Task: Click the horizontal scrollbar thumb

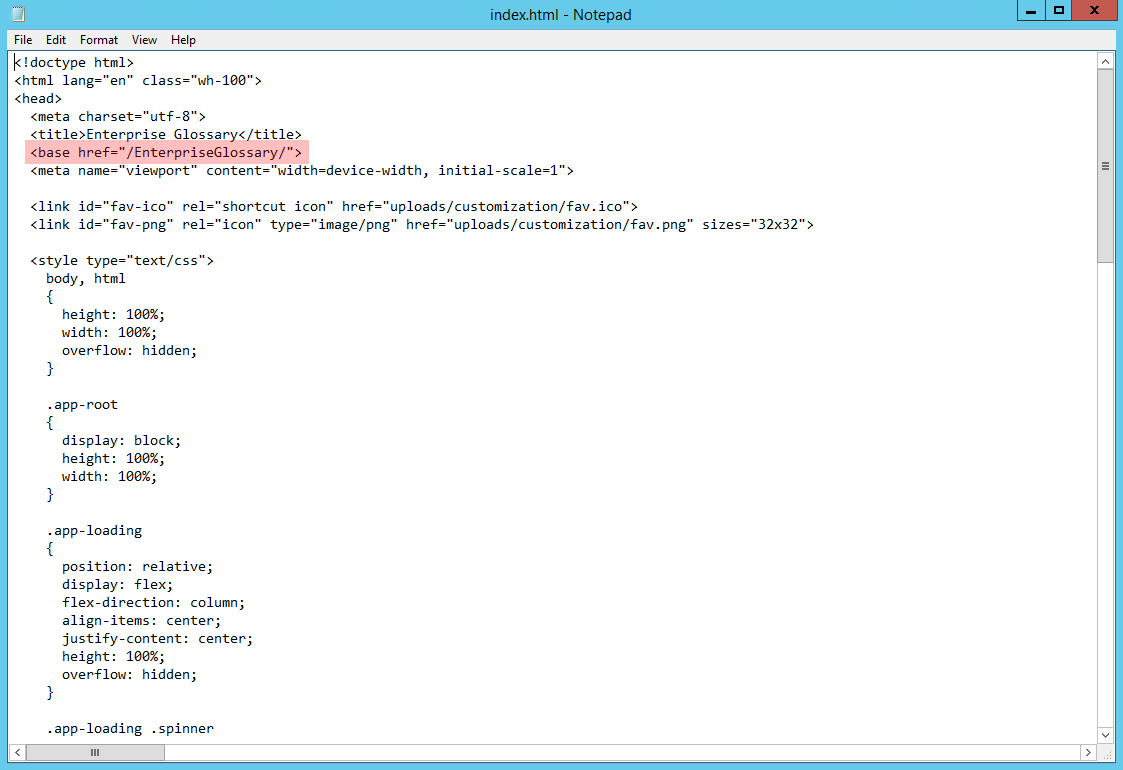Action: coord(95,752)
